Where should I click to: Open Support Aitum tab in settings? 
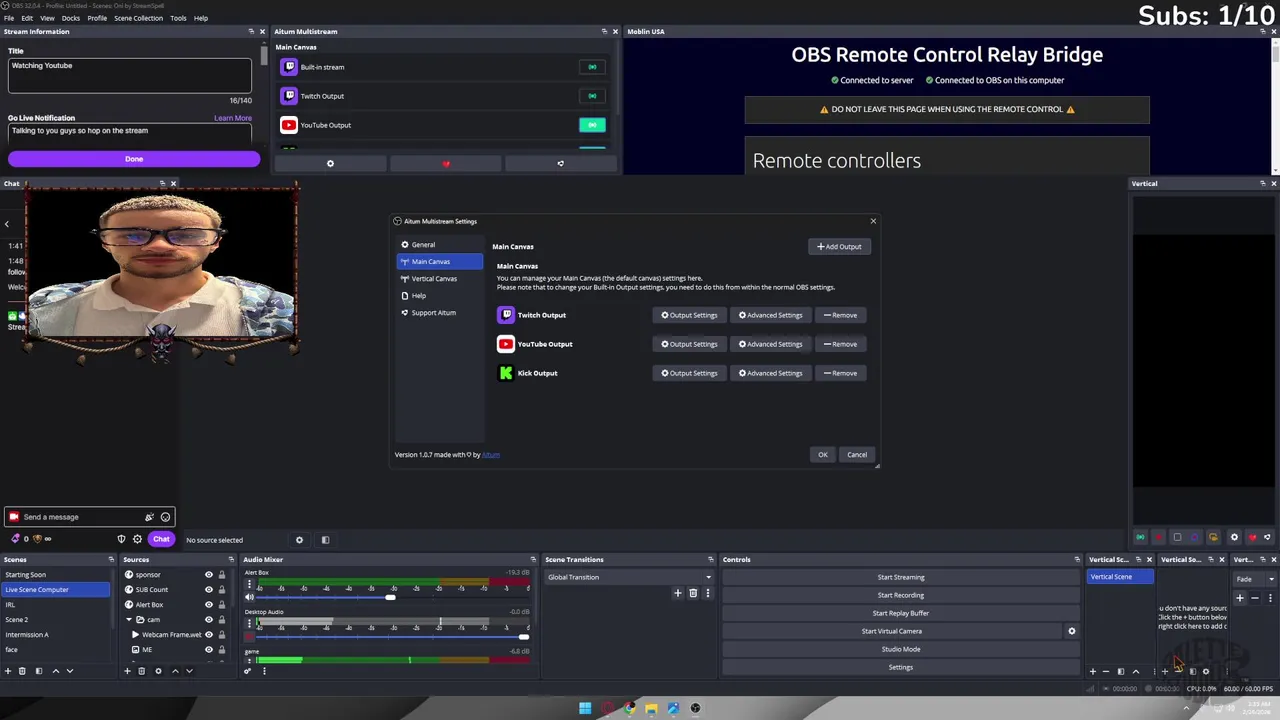coord(439,313)
